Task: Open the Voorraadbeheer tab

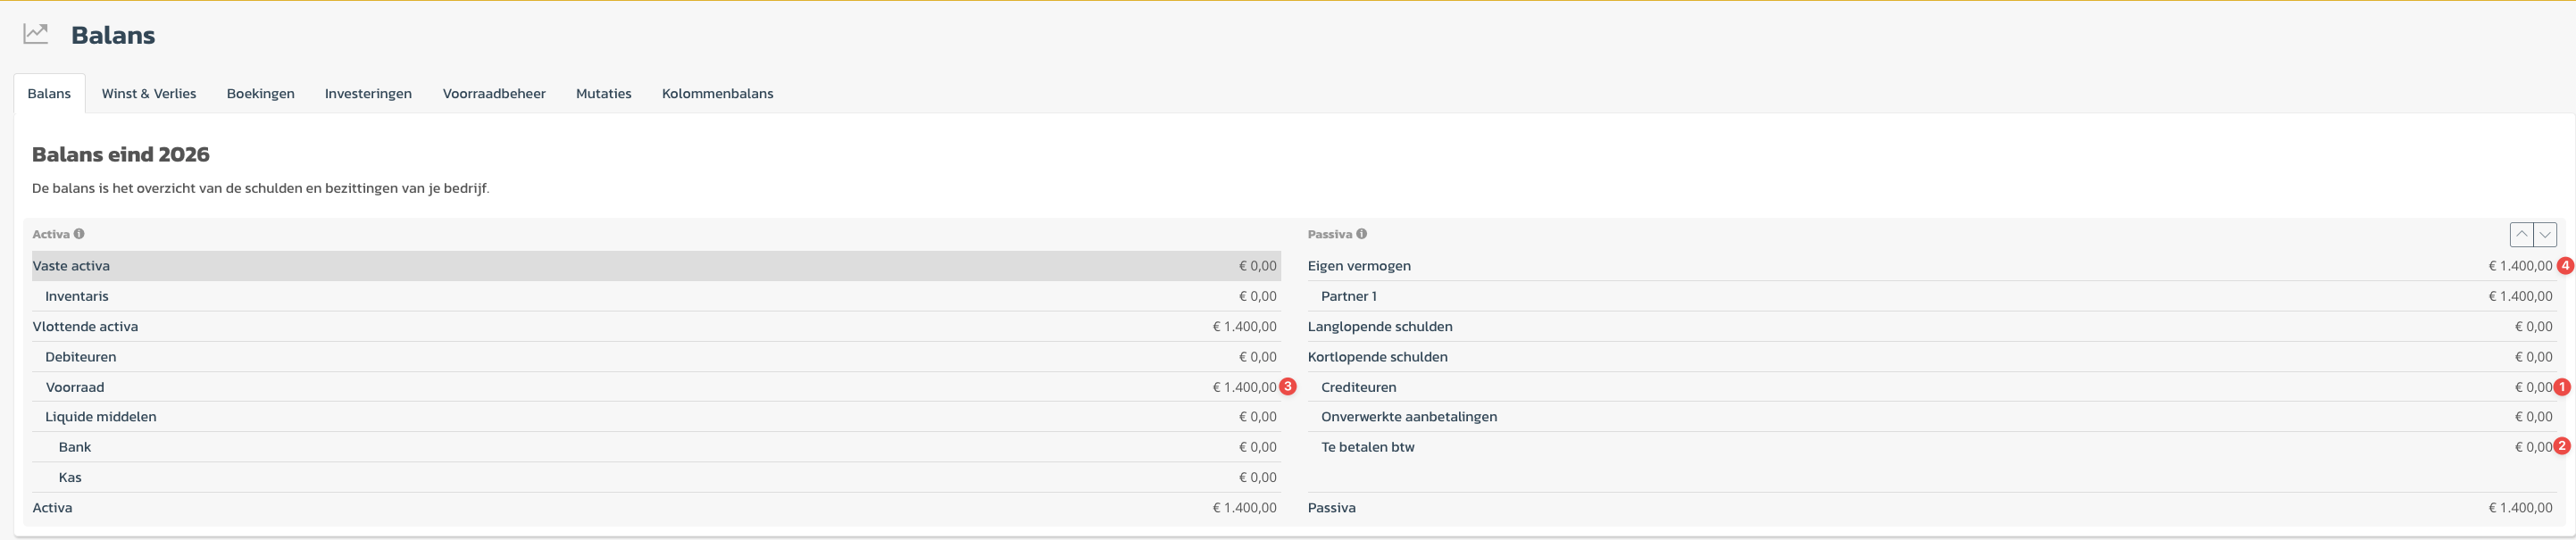Action: point(494,94)
